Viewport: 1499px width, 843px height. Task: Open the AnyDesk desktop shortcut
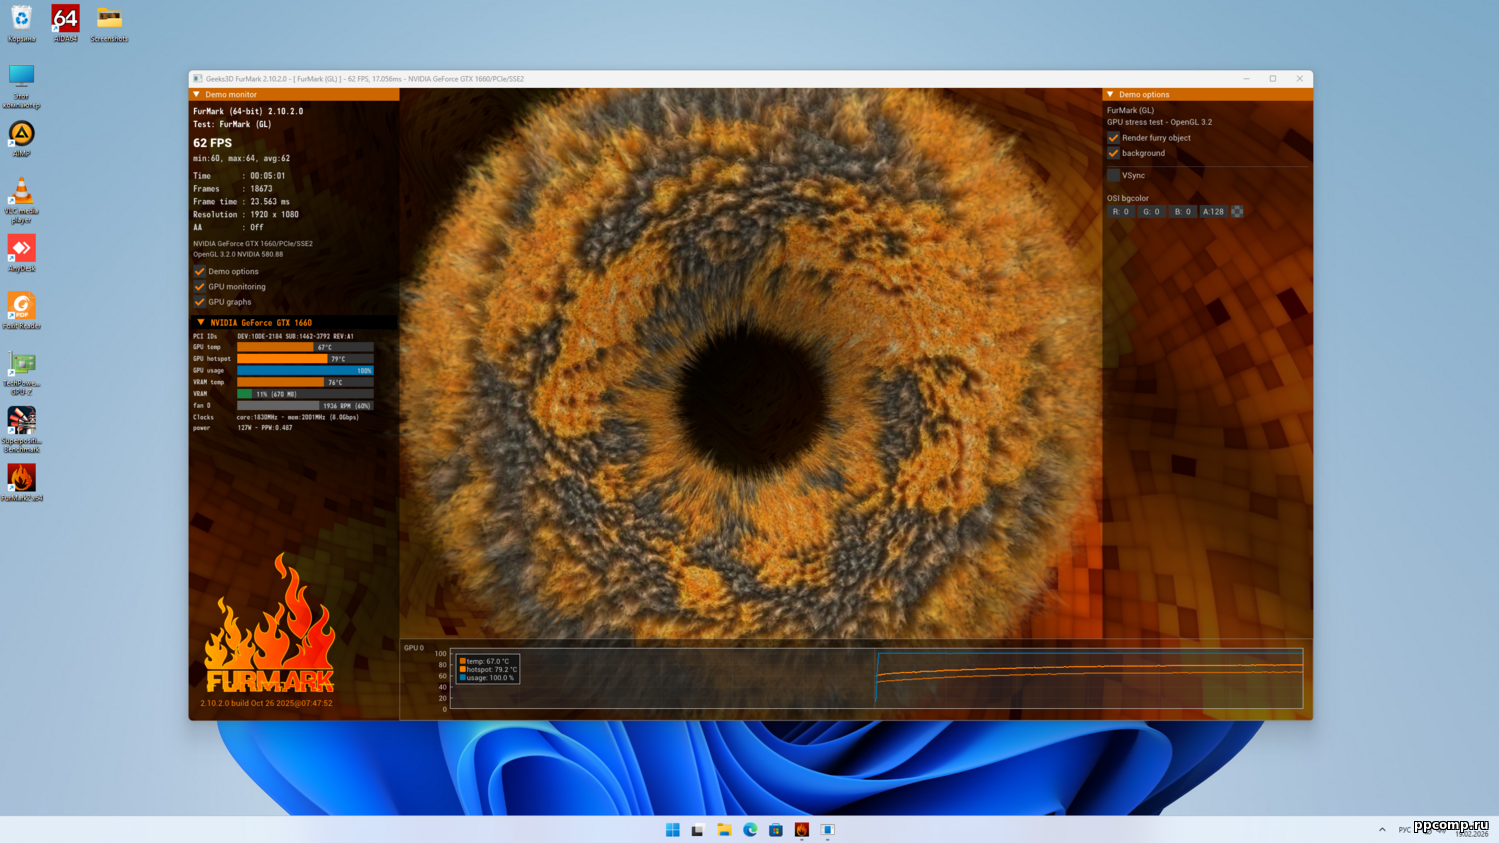point(21,249)
